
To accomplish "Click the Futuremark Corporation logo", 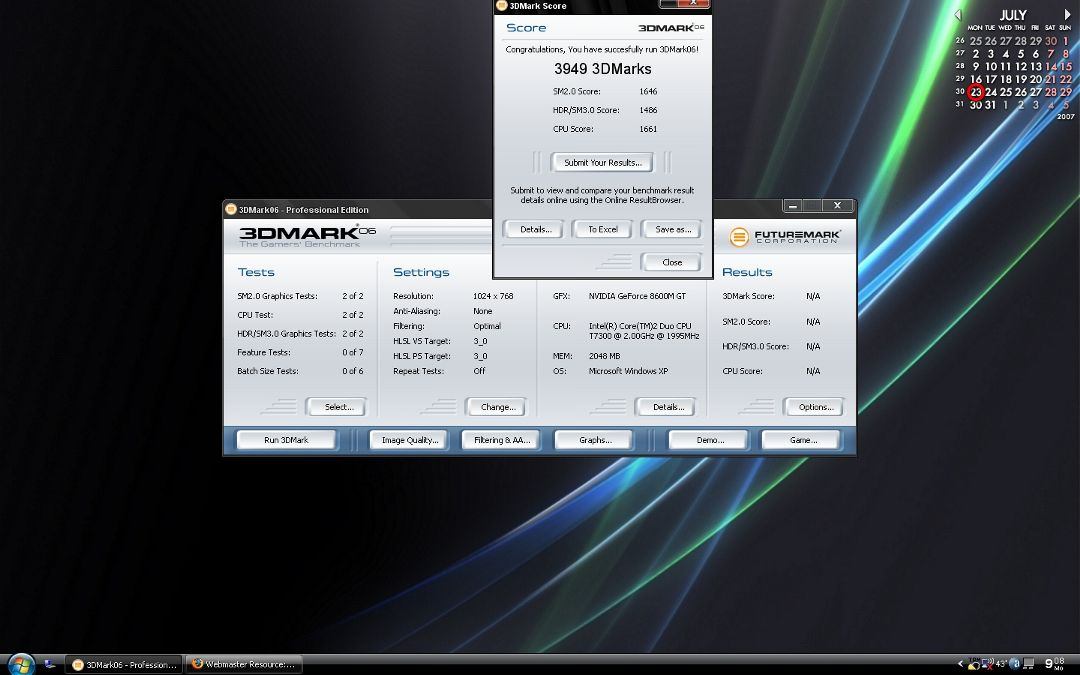I will pos(785,237).
